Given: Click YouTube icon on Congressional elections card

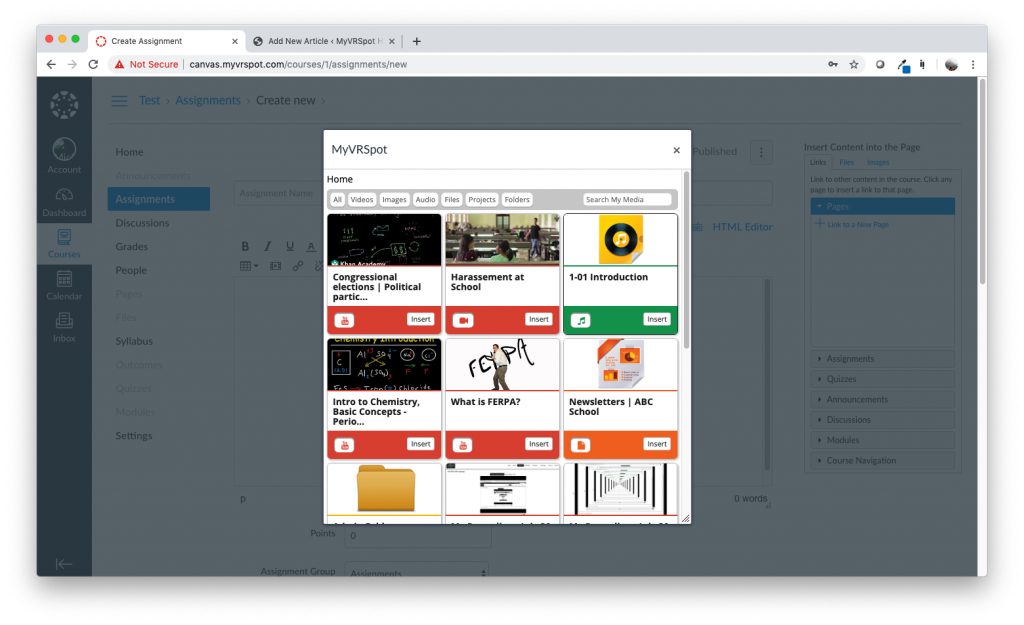Looking at the screenshot, I should tap(344, 320).
